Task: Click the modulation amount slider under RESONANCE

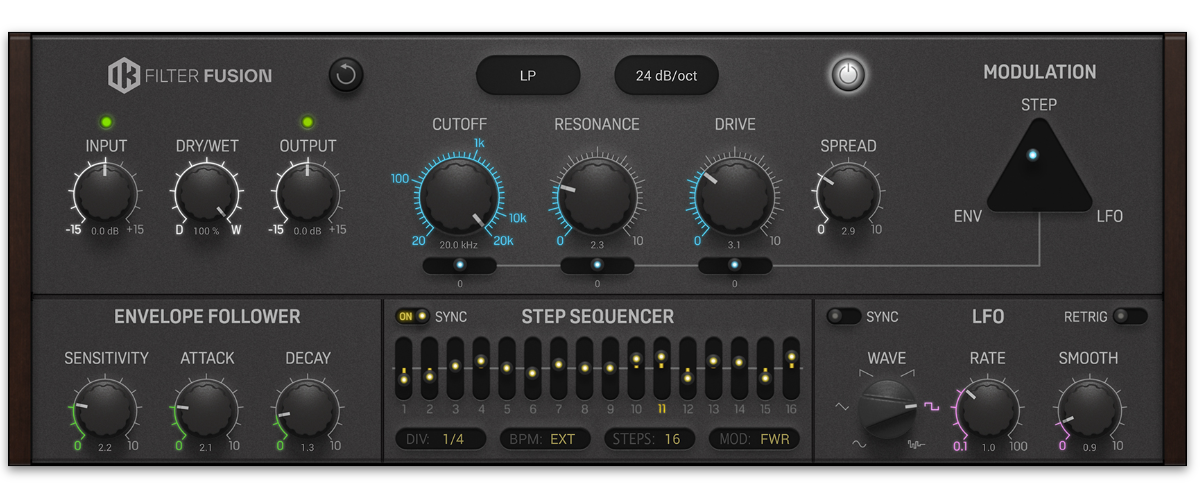Action: point(597,265)
